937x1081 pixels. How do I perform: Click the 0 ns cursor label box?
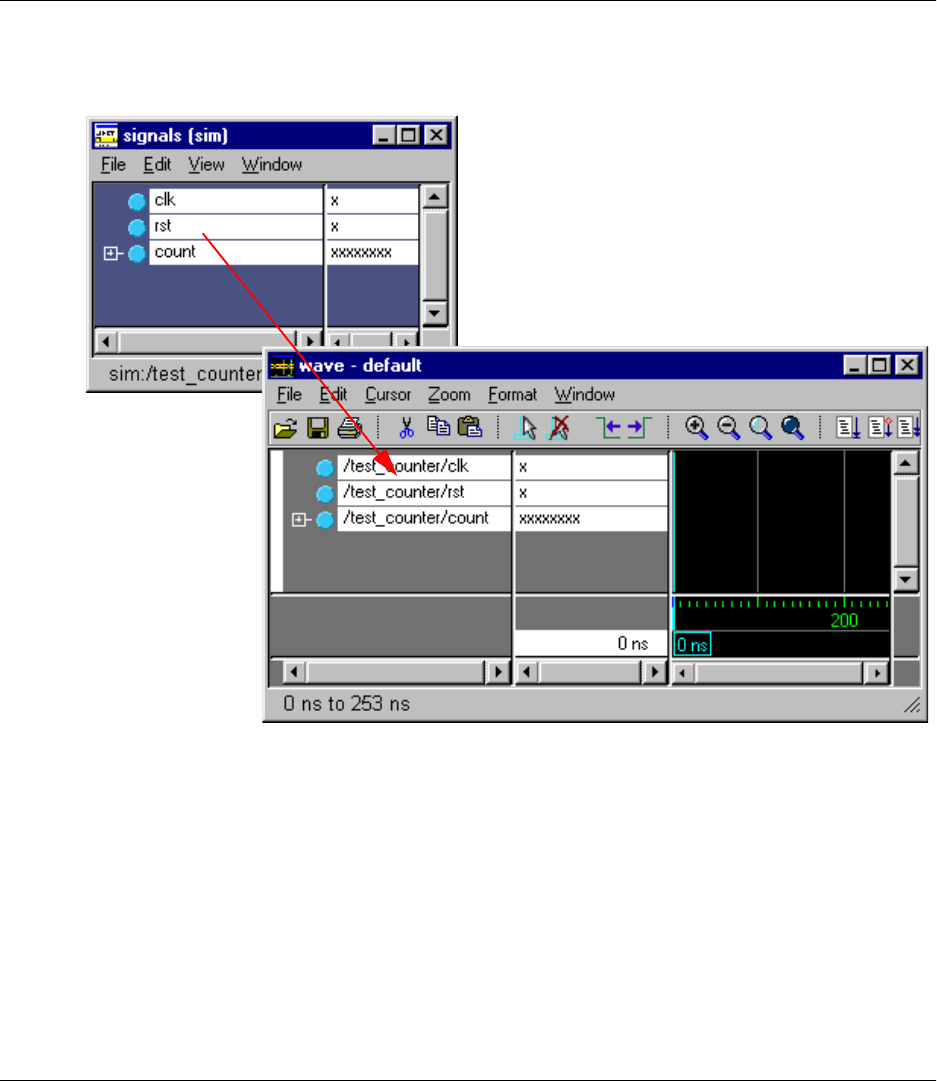coord(692,645)
